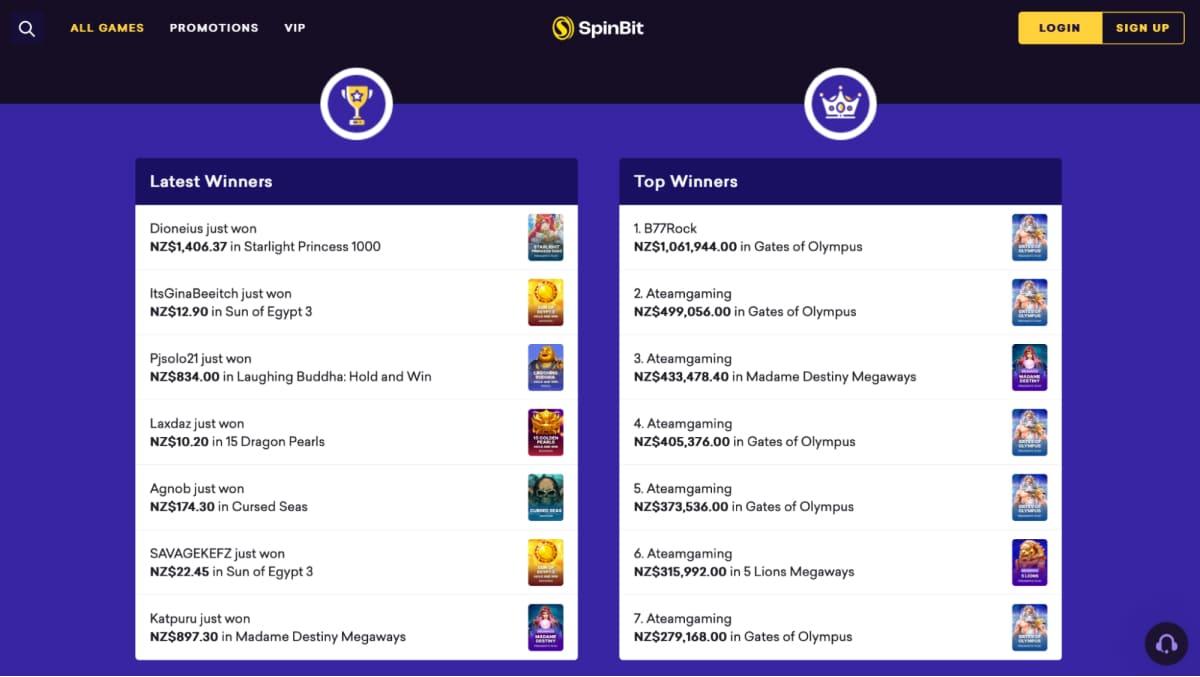Open Gates of Olympus thumbnail in rank 7 row
Image resolution: width=1200 pixels, height=677 pixels.
[1030, 627]
